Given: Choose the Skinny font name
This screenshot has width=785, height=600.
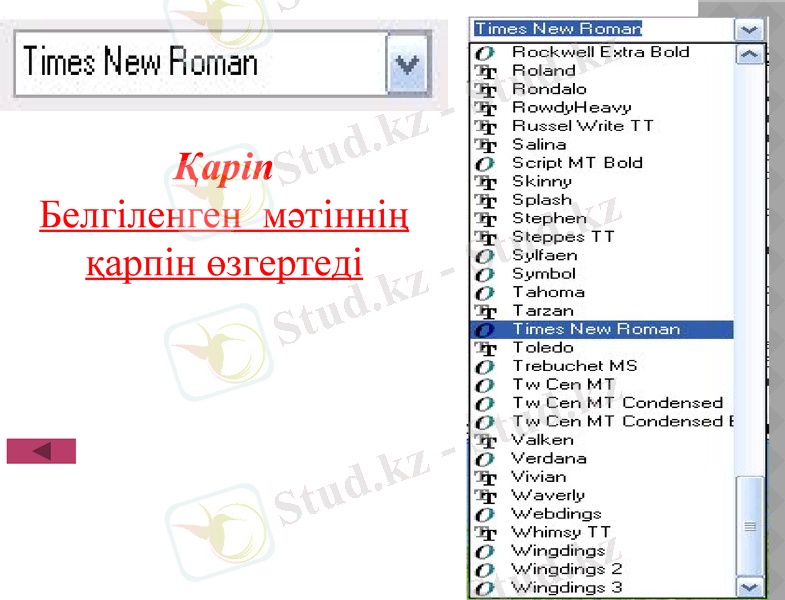Looking at the screenshot, I should click(542, 182).
